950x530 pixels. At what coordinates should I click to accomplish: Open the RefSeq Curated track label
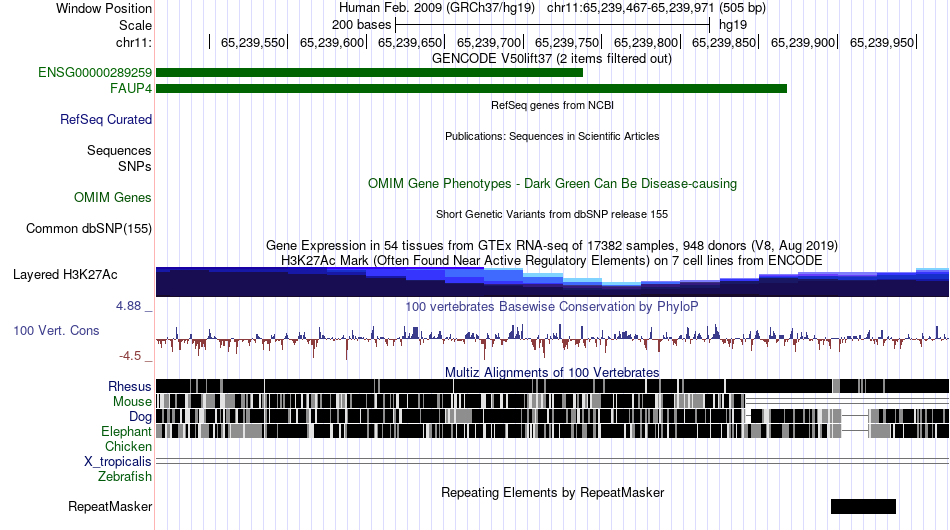tap(106, 119)
